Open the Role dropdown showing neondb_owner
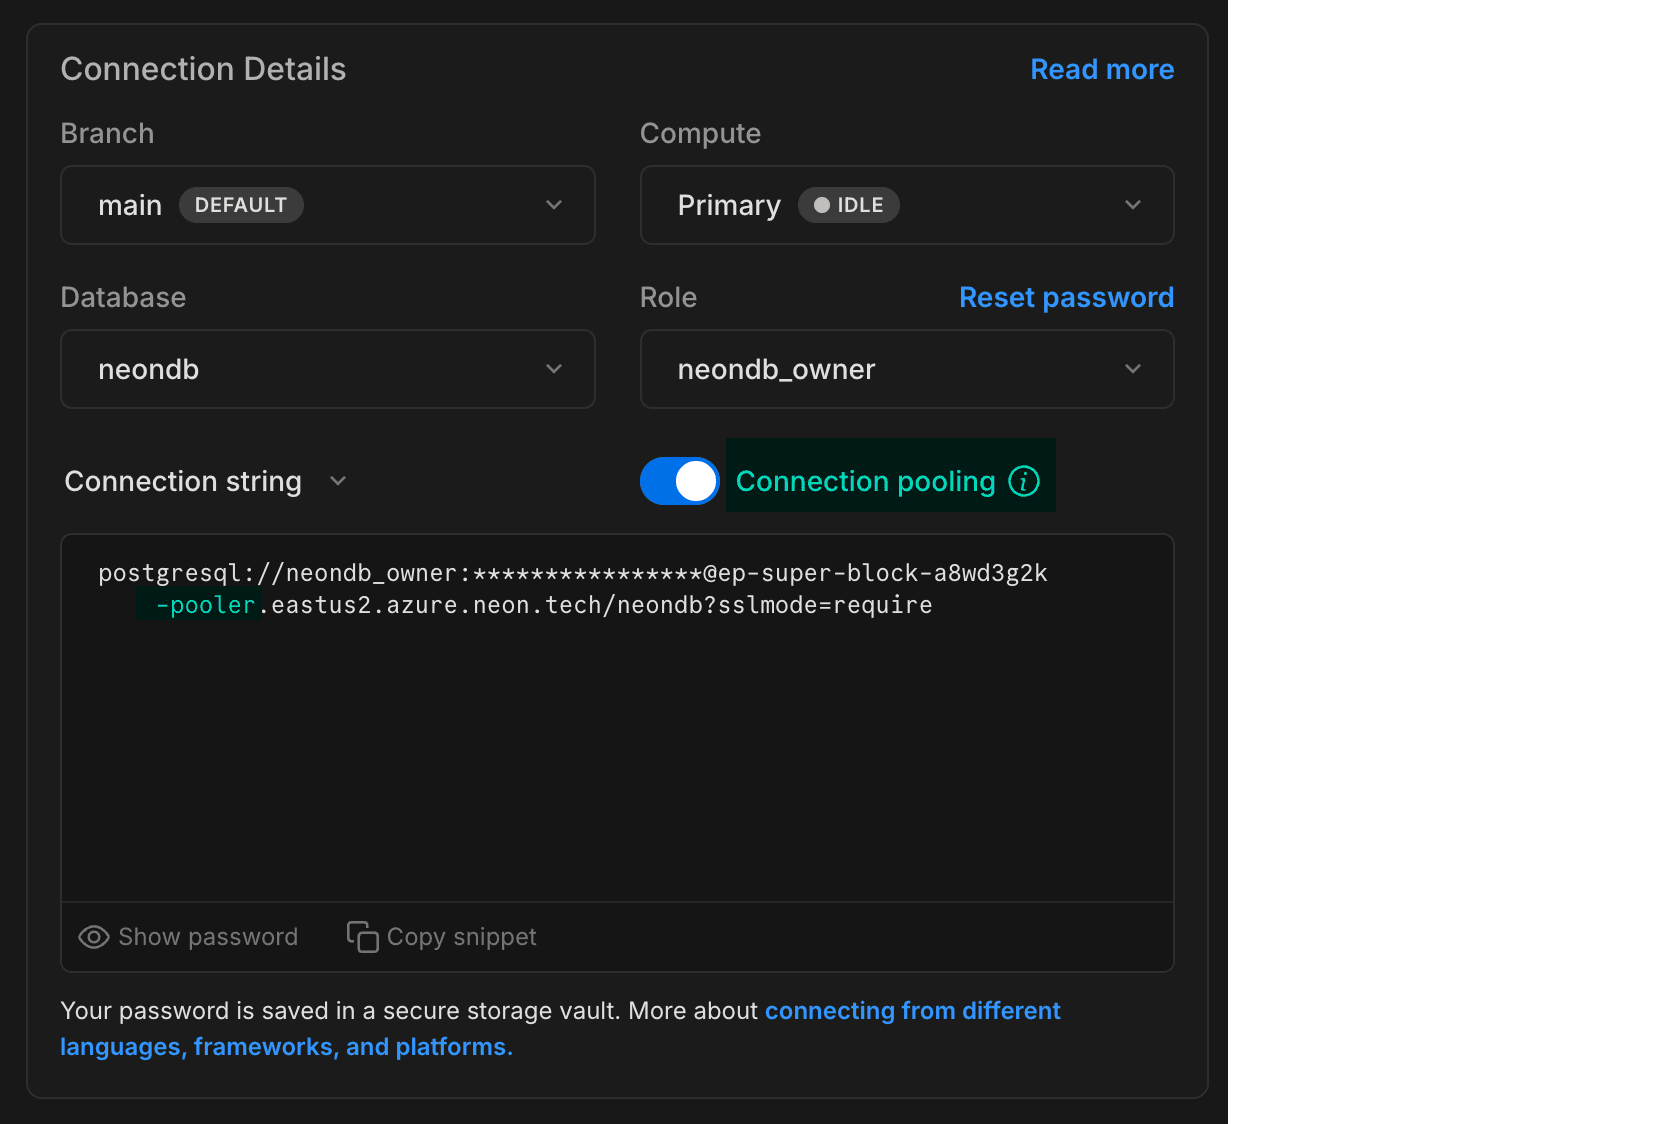This screenshot has height=1124, width=1662. click(905, 369)
